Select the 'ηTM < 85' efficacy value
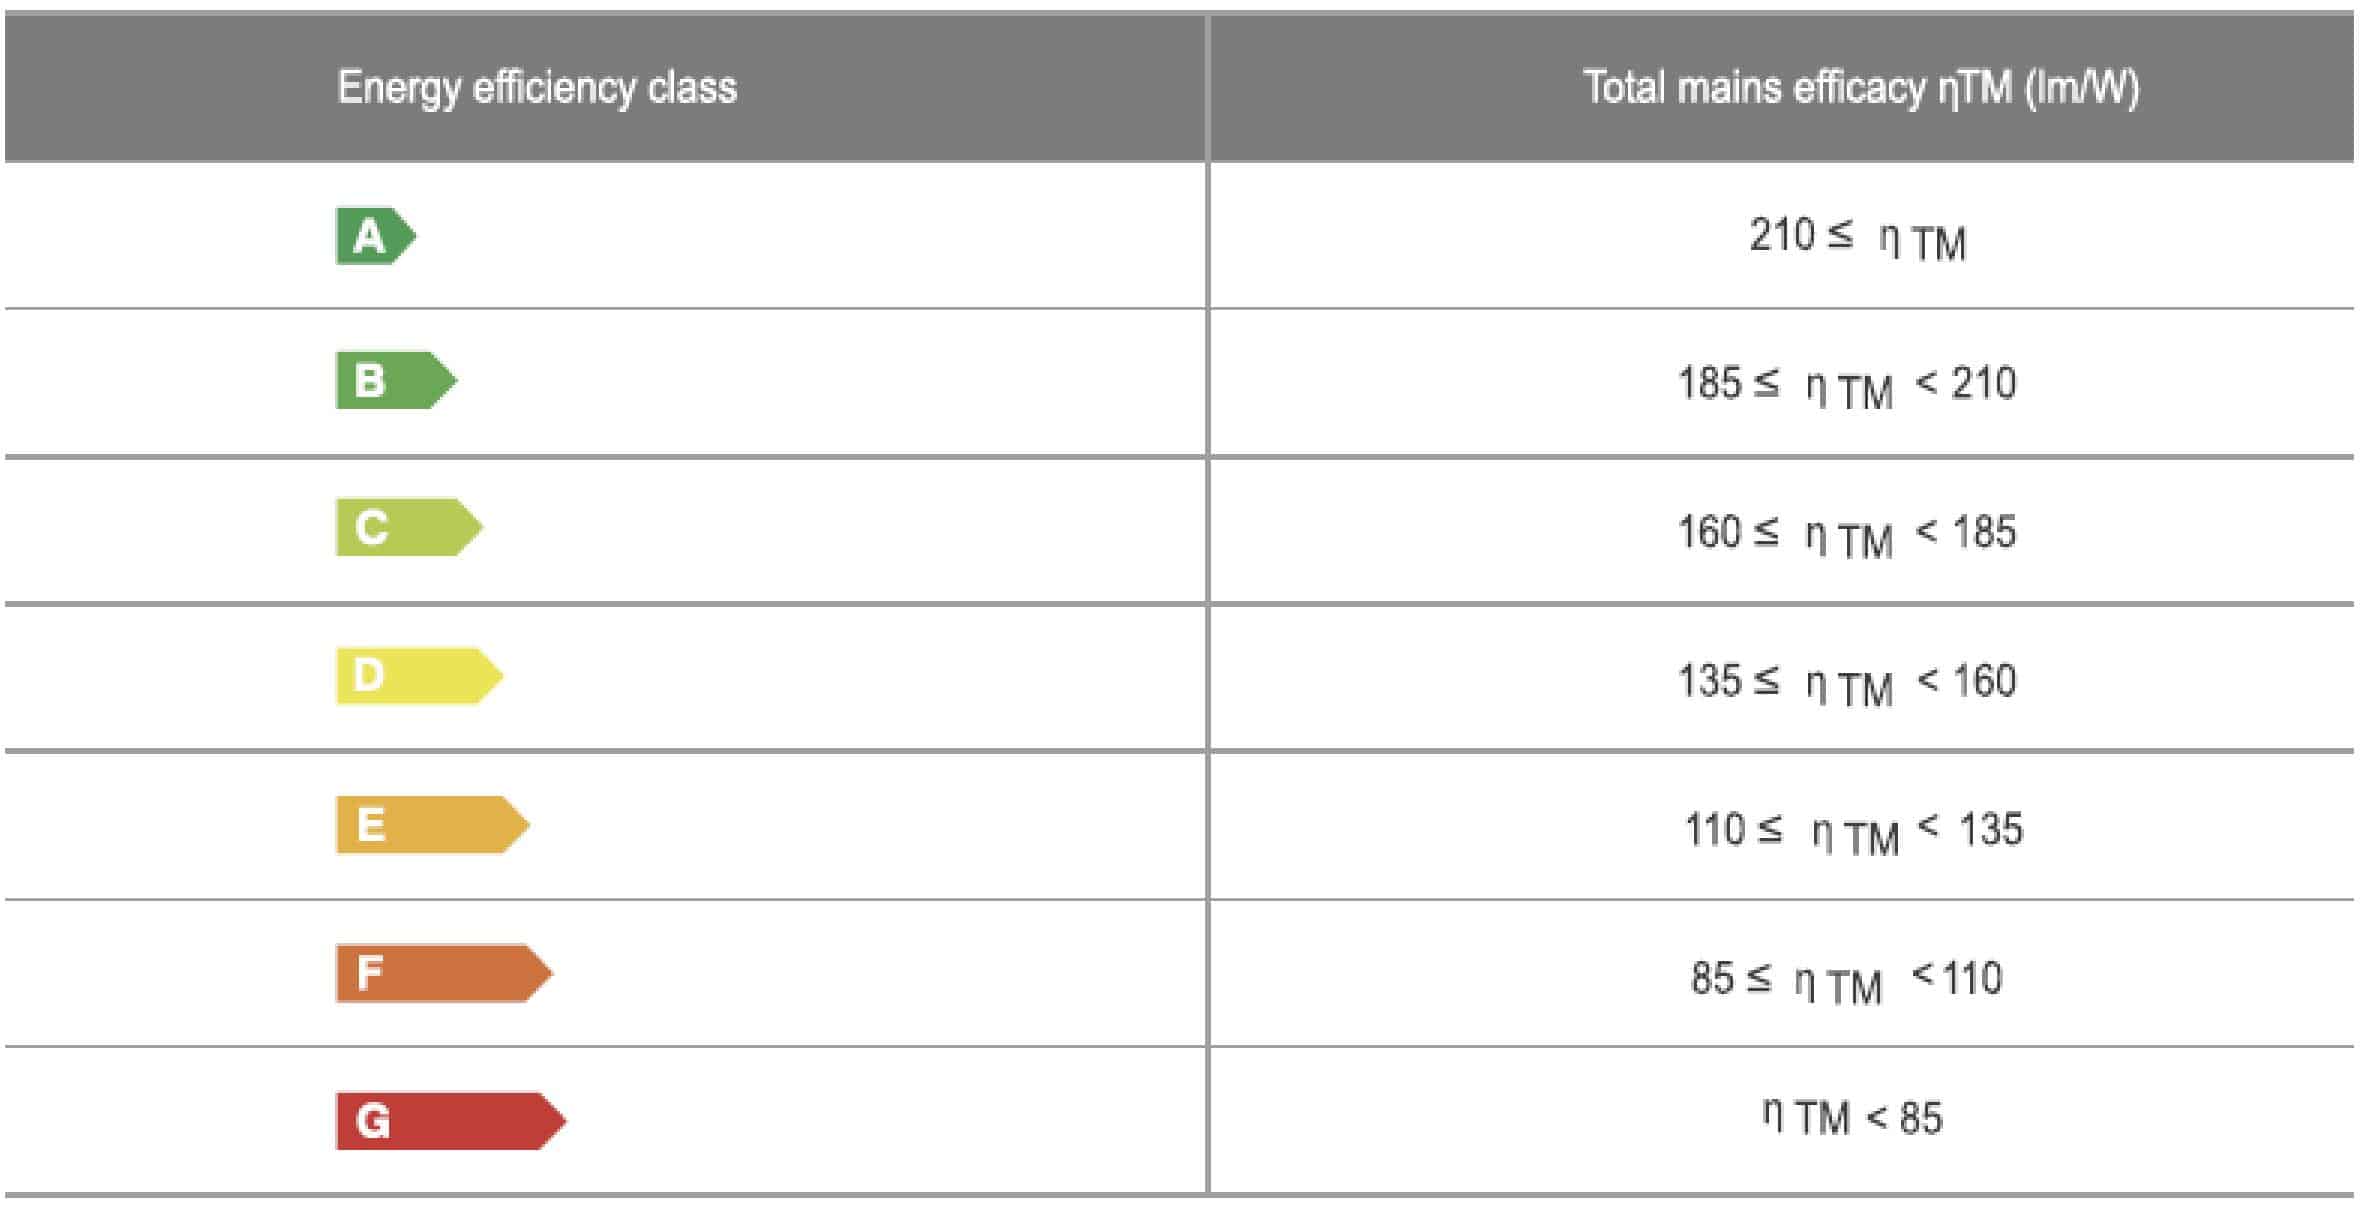 click(x=1852, y=1118)
